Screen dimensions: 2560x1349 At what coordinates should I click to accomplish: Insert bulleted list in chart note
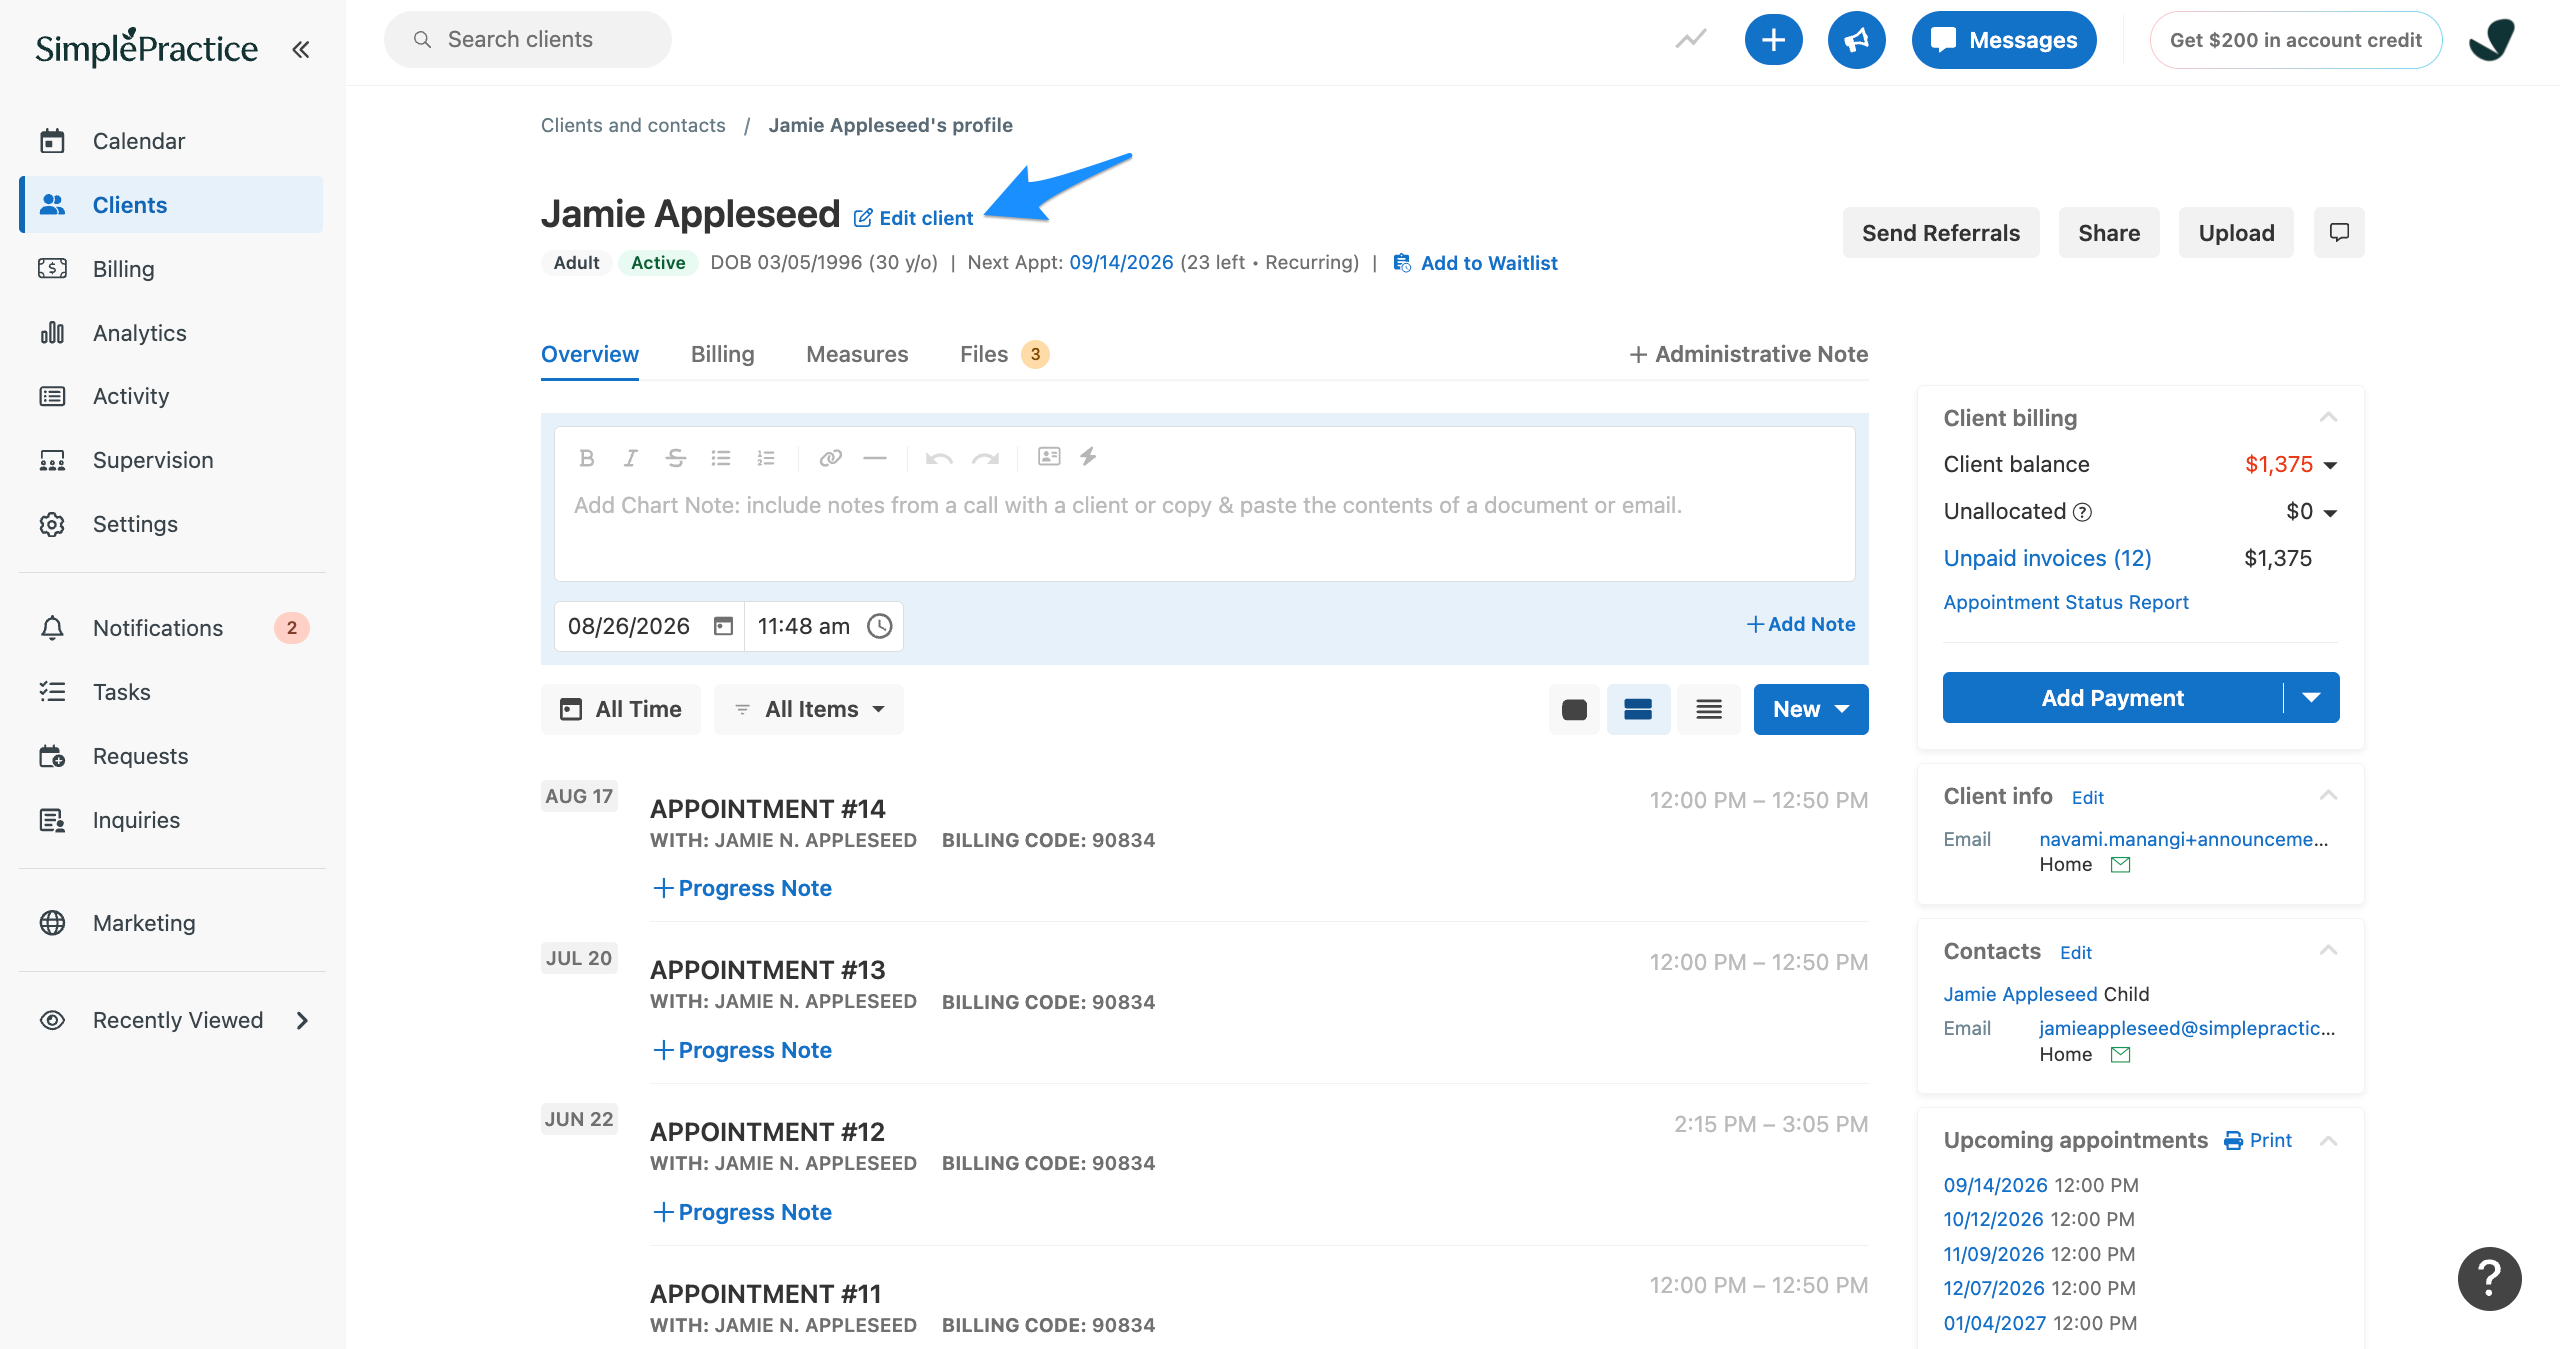point(720,458)
